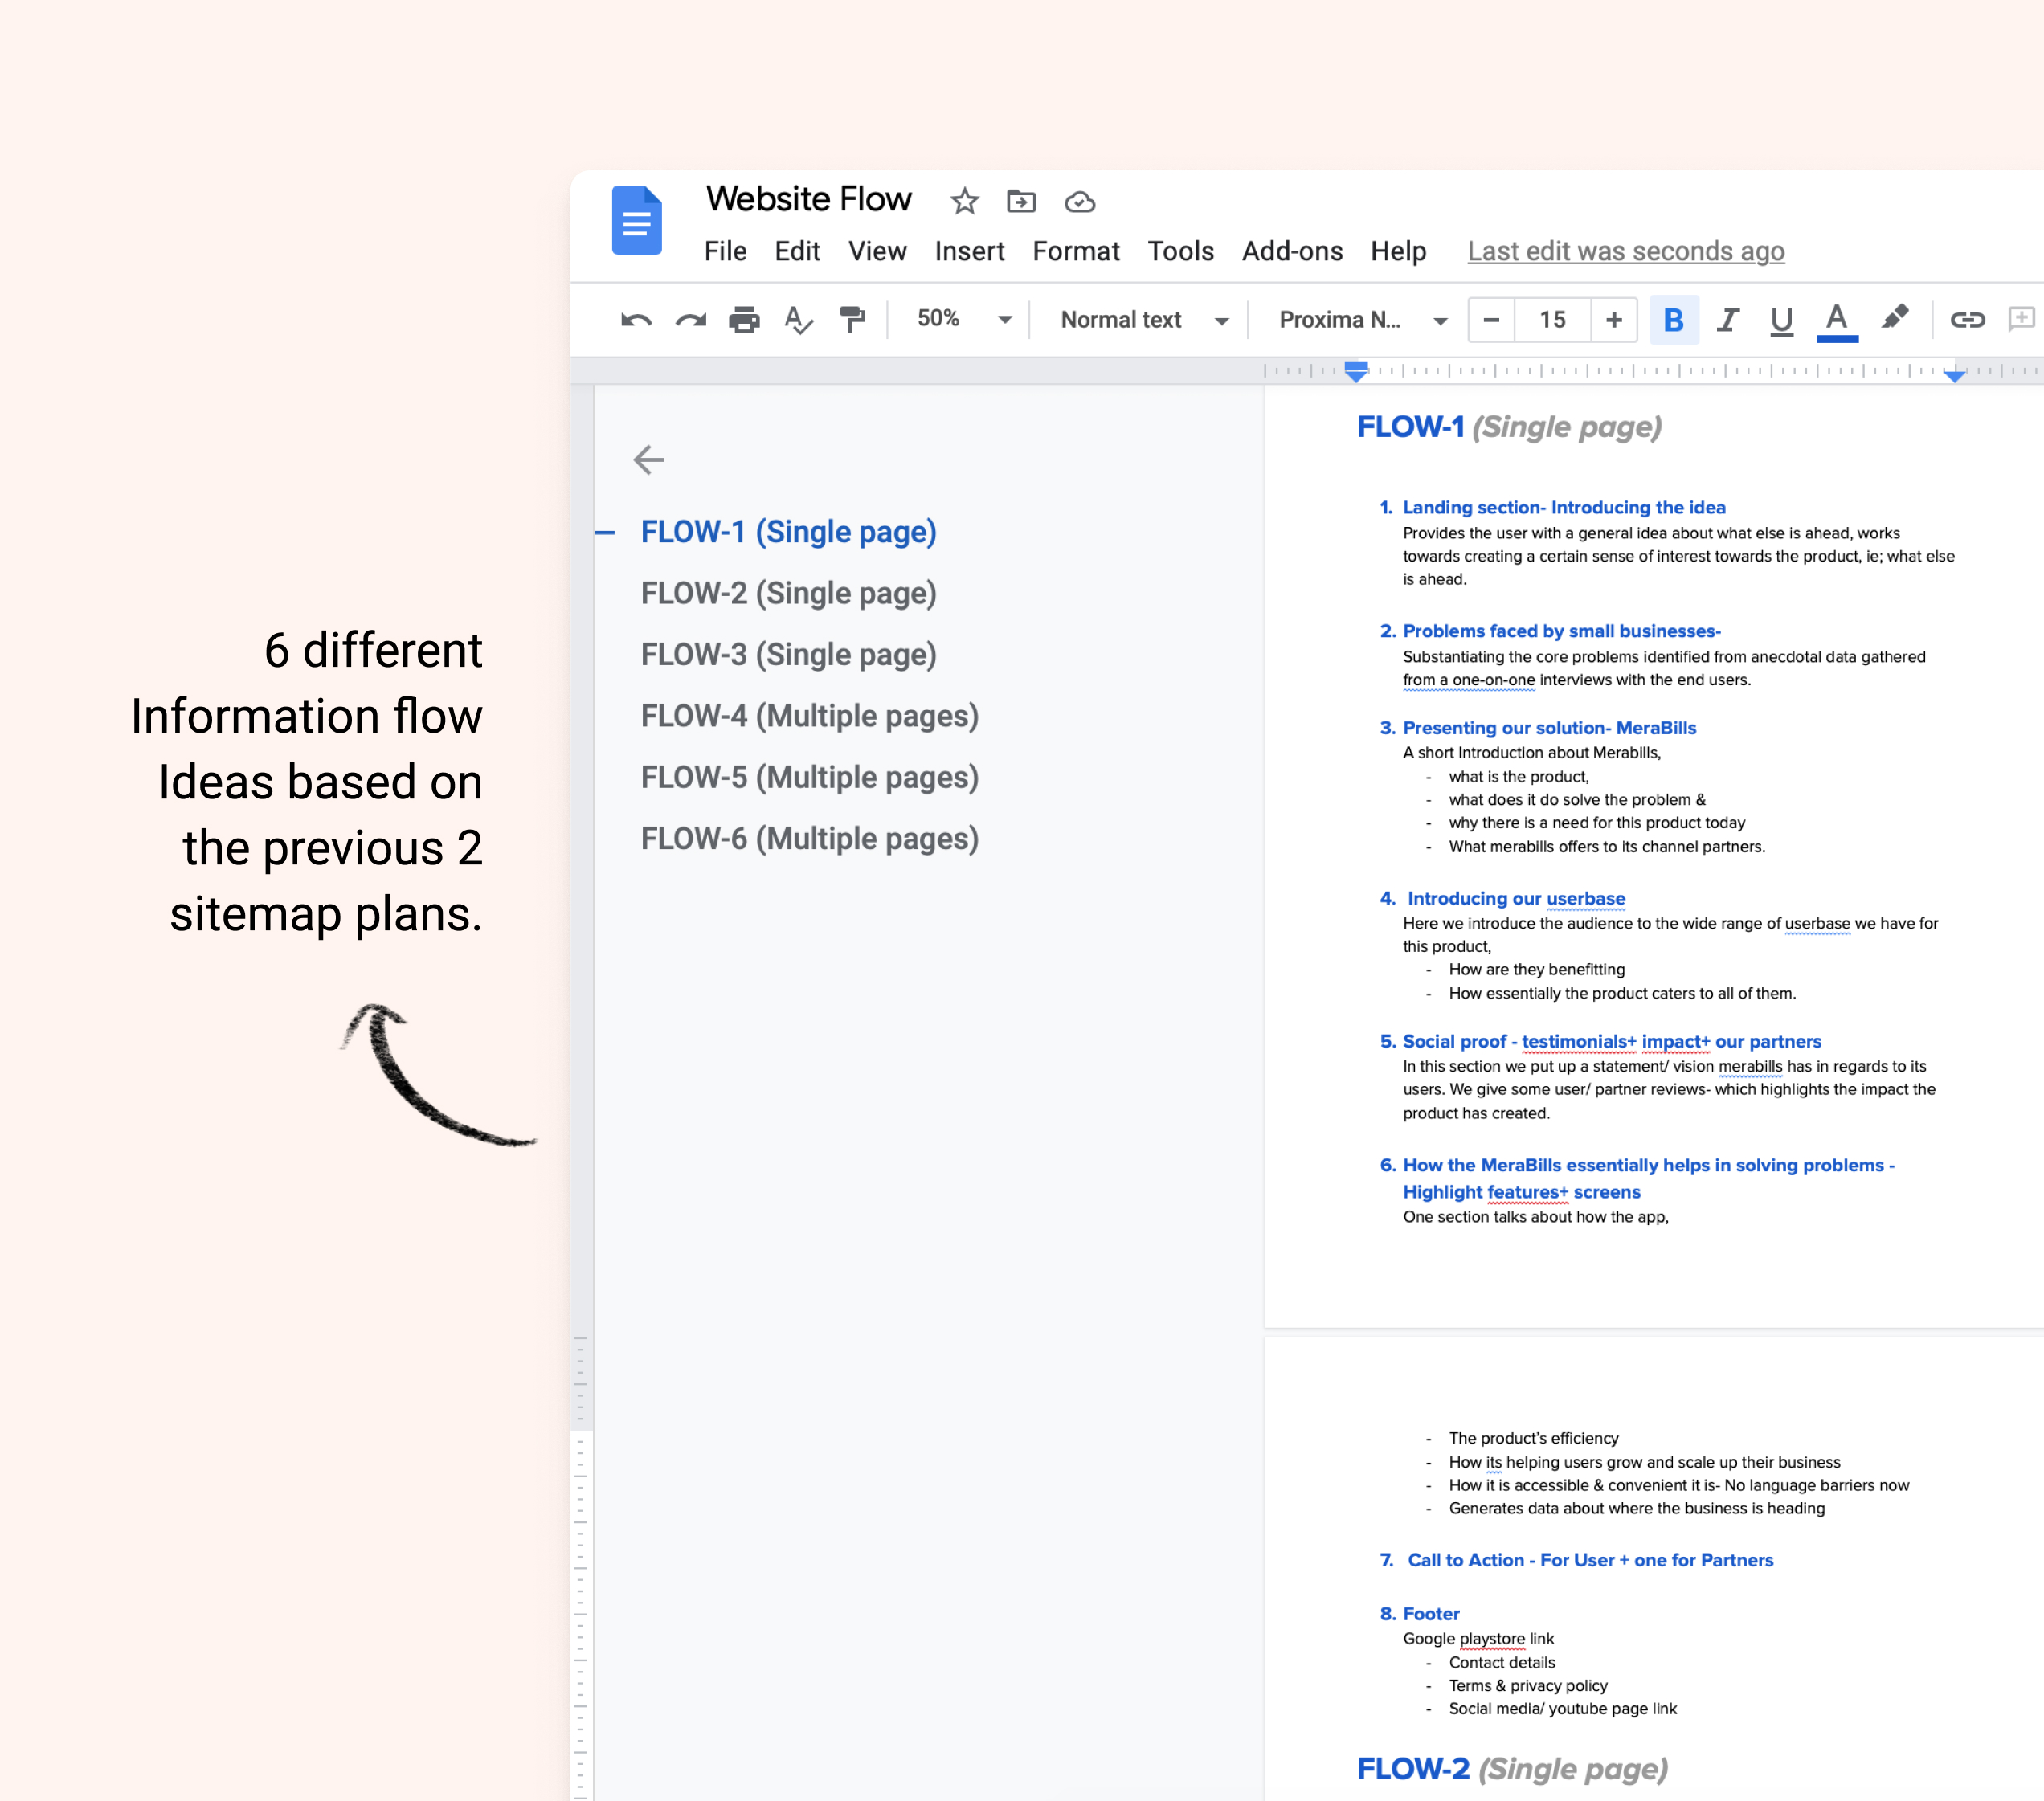Click the 'Google playstore link' line
Image resolution: width=2044 pixels, height=1801 pixels.
coord(1478,1639)
